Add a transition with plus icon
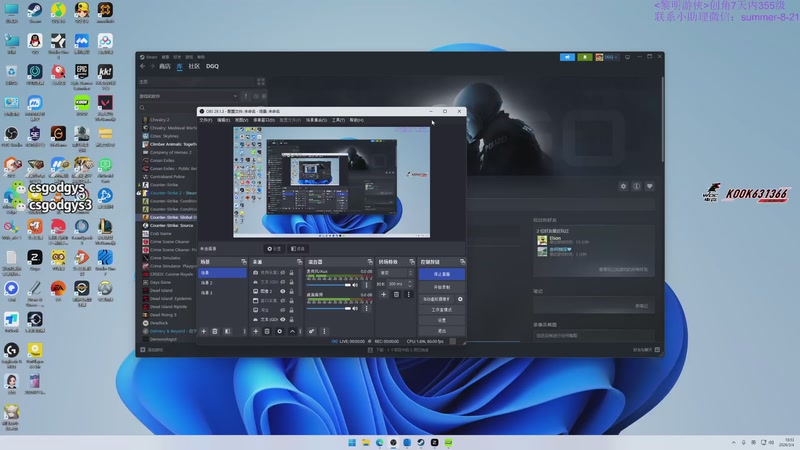800x450 pixels. [384, 294]
